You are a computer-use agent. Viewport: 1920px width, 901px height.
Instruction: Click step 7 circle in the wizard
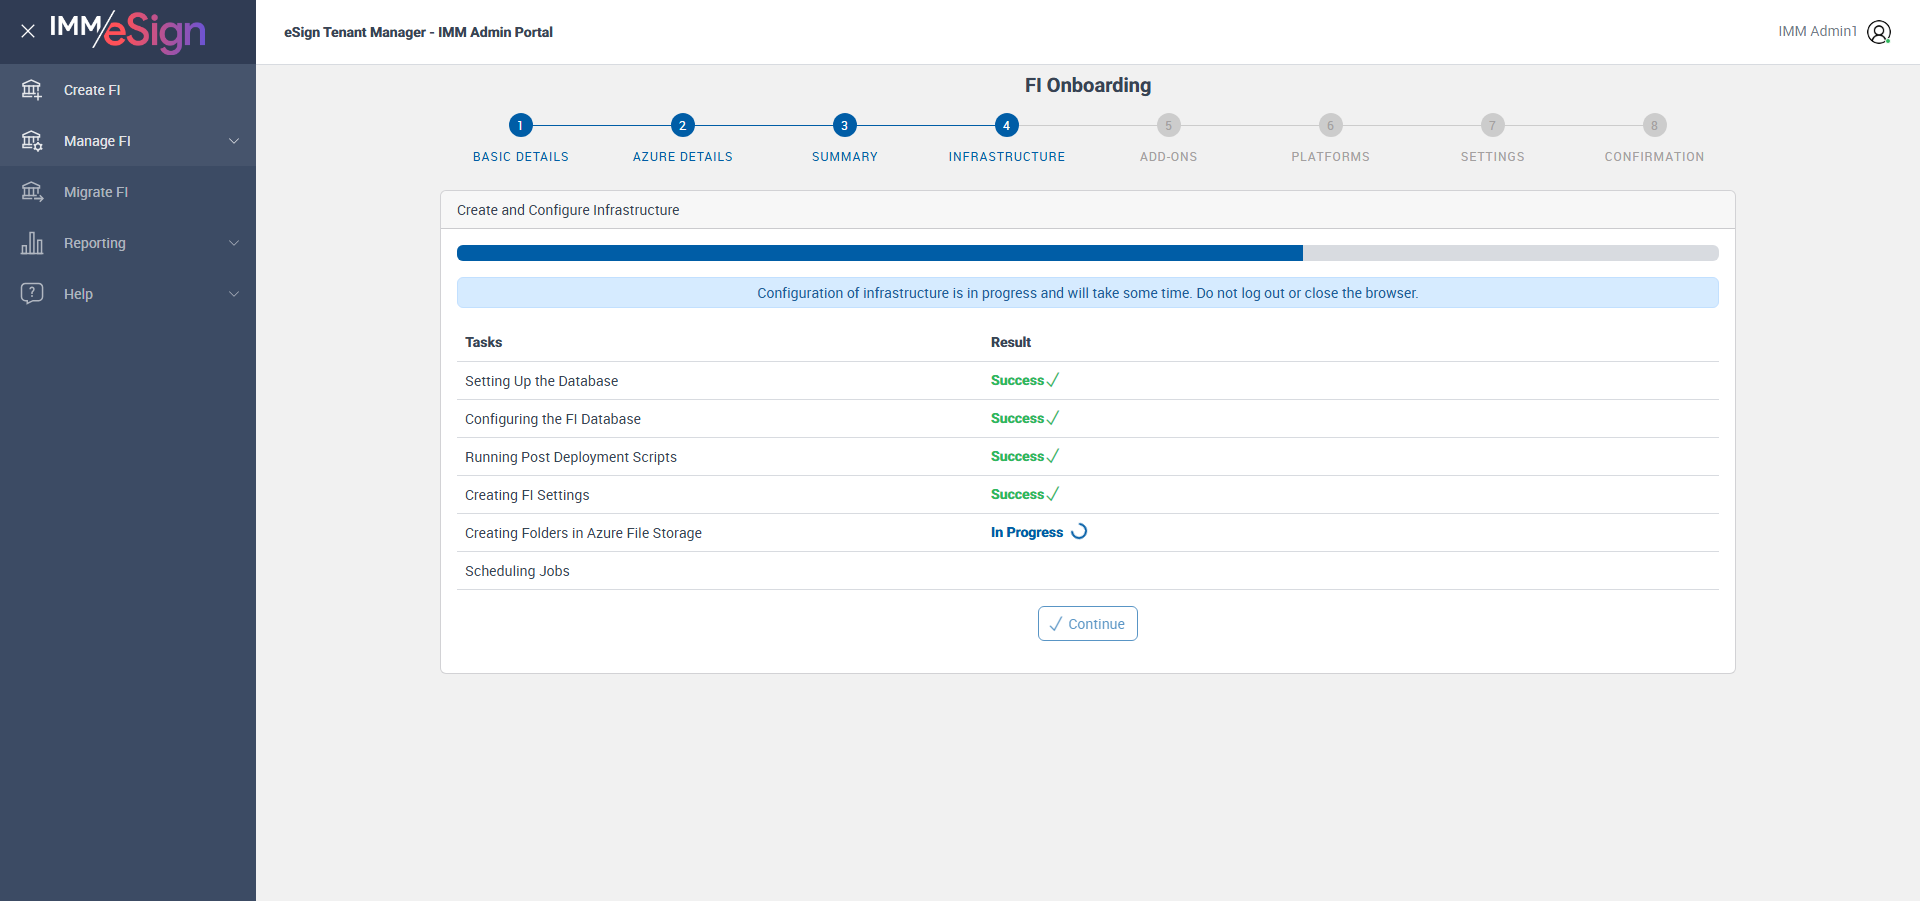(x=1493, y=125)
